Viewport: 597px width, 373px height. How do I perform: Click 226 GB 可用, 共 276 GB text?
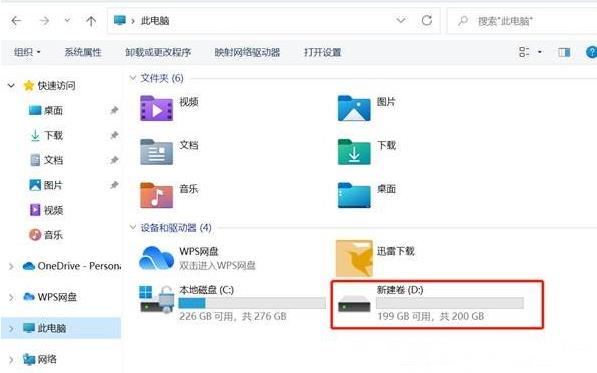[233, 316]
